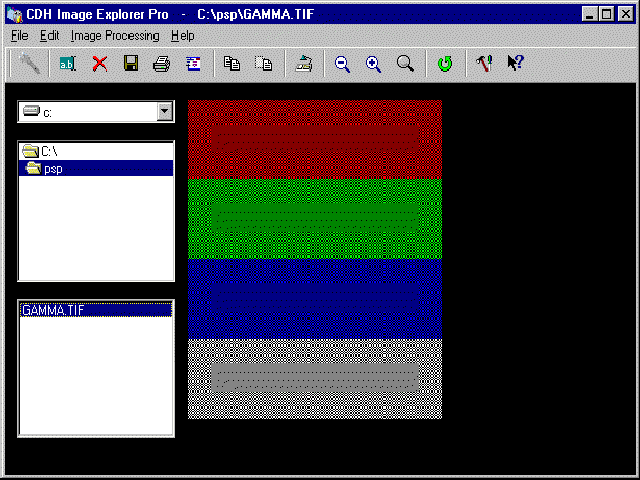Click the zoom out magnifier icon
Viewport: 640px width, 480px height.
(342, 64)
